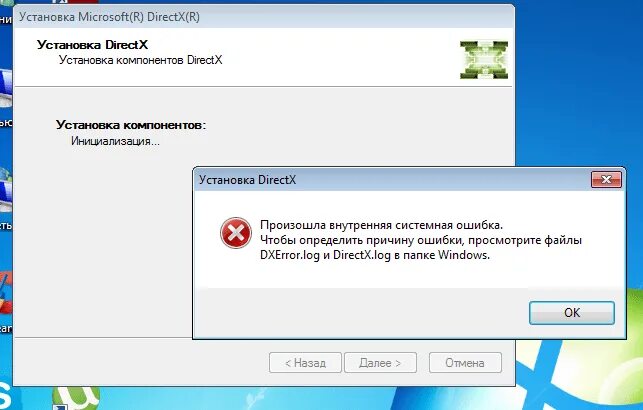Open the Skype desktop icon

click(x=6, y=396)
